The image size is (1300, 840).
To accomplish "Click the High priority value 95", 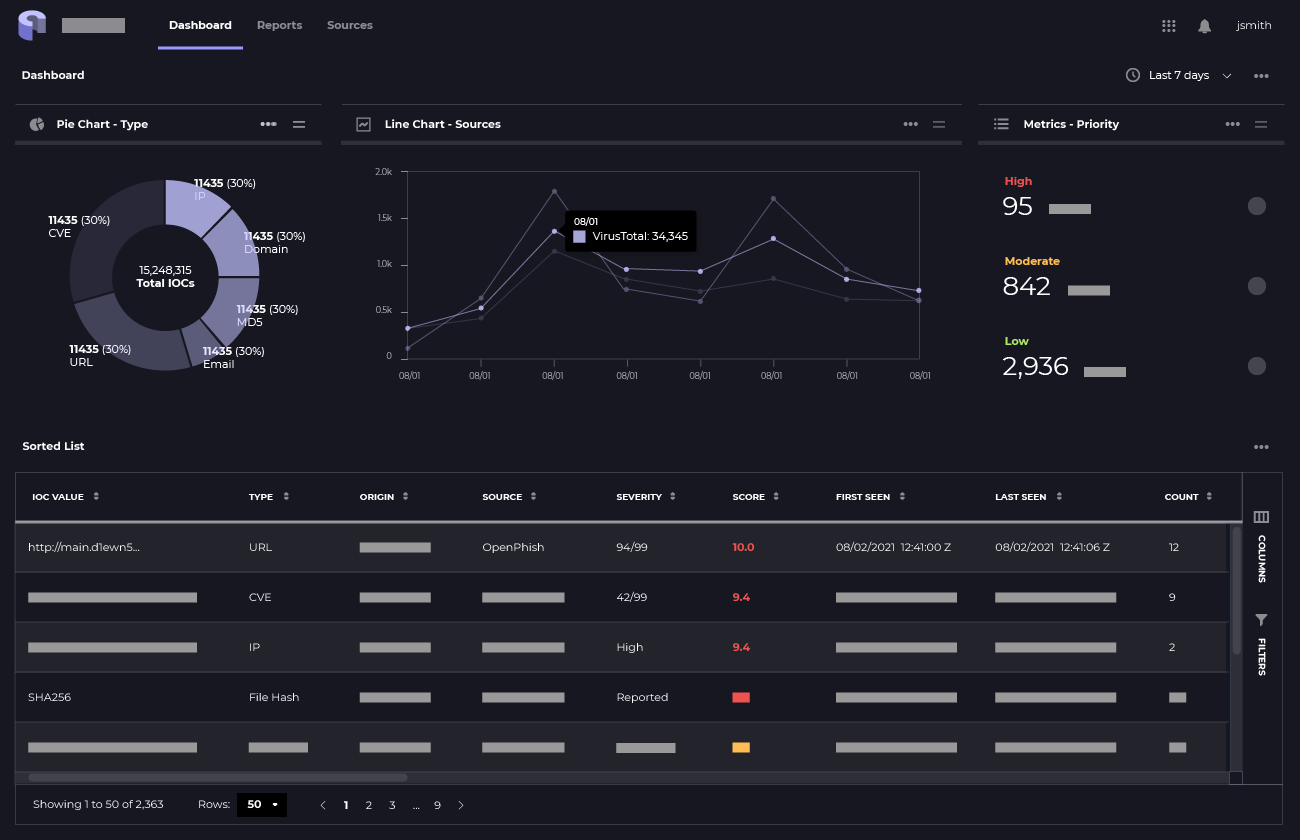I will tap(1017, 206).
